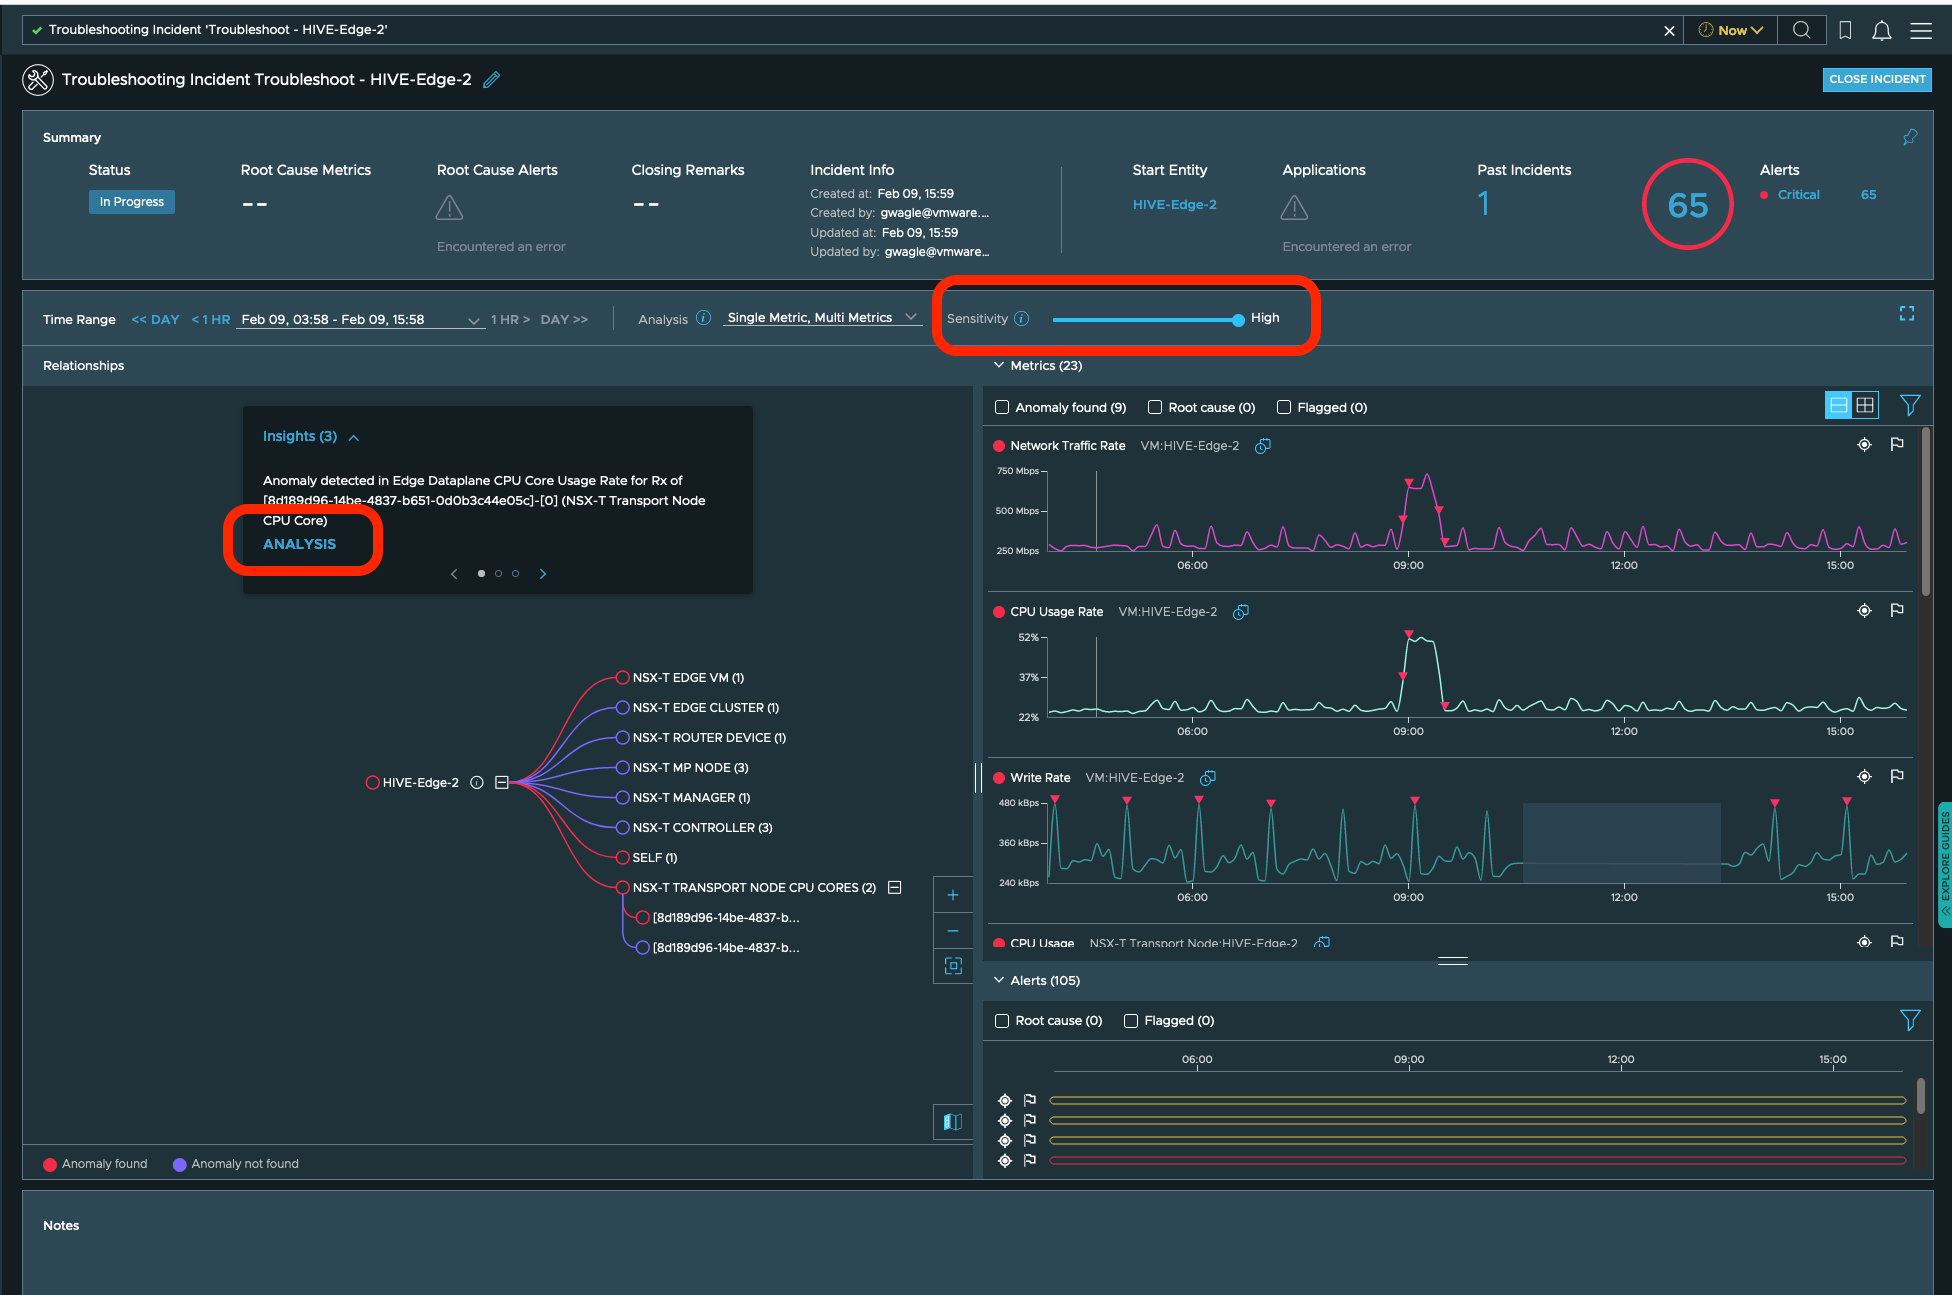Click the CLOSE INCIDENT button
The width and height of the screenshot is (1952, 1295).
[1877, 79]
